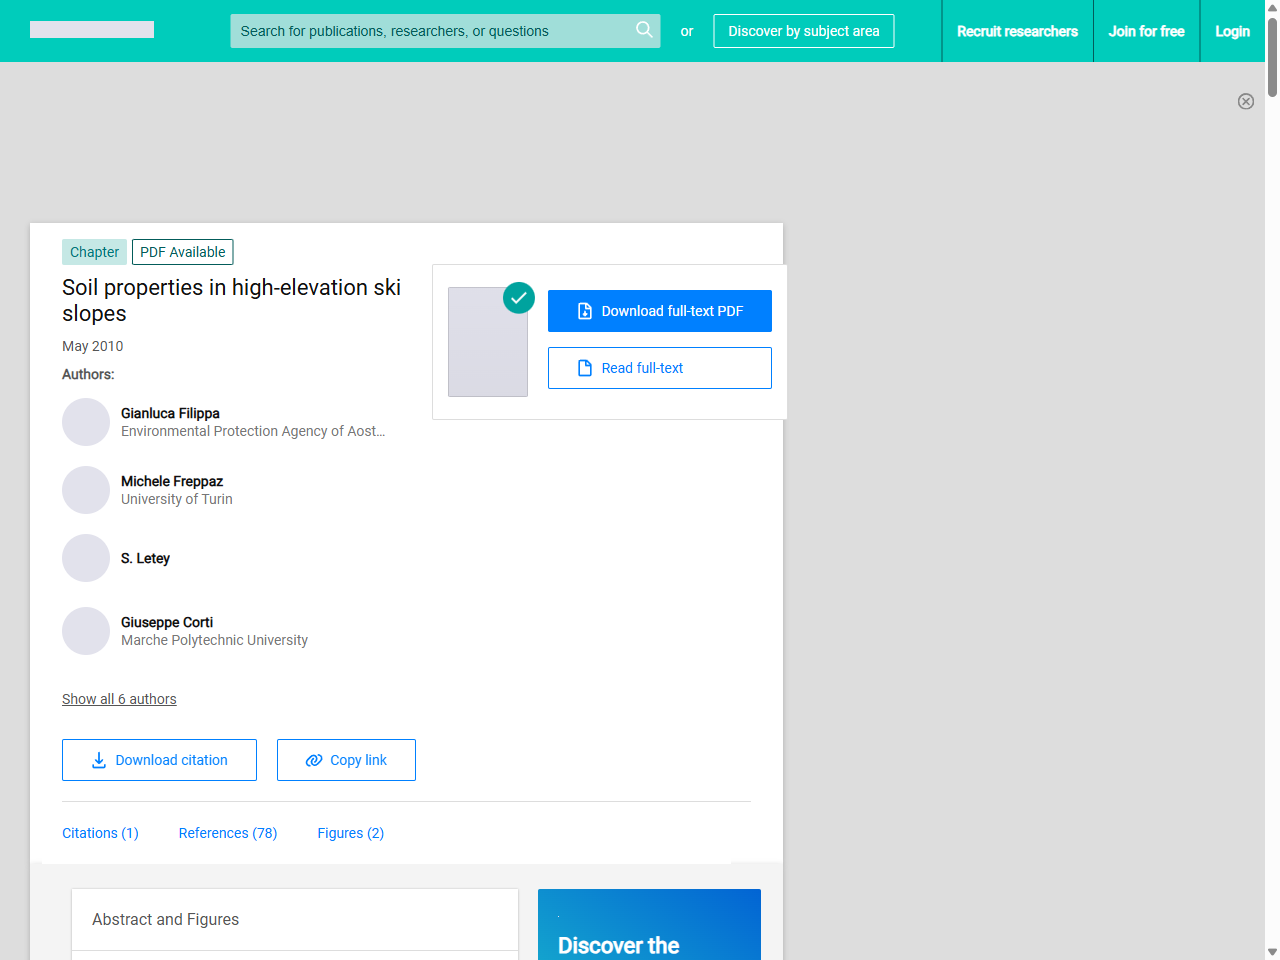The width and height of the screenshot is (1280, 960).
Task: Click Read full-text button
Action: point(660,368)
